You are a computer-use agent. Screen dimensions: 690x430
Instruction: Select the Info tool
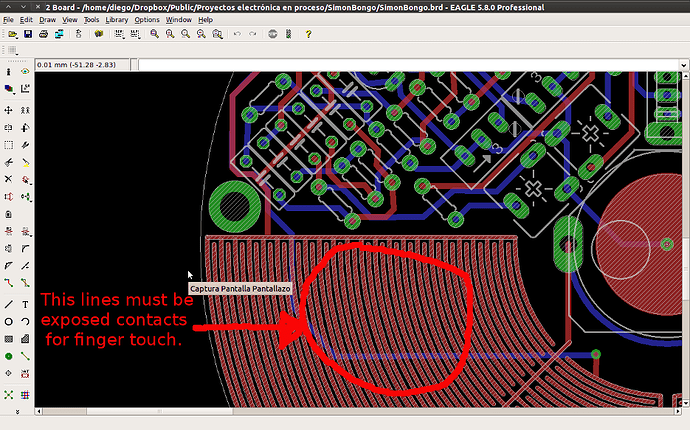[9, 72]
